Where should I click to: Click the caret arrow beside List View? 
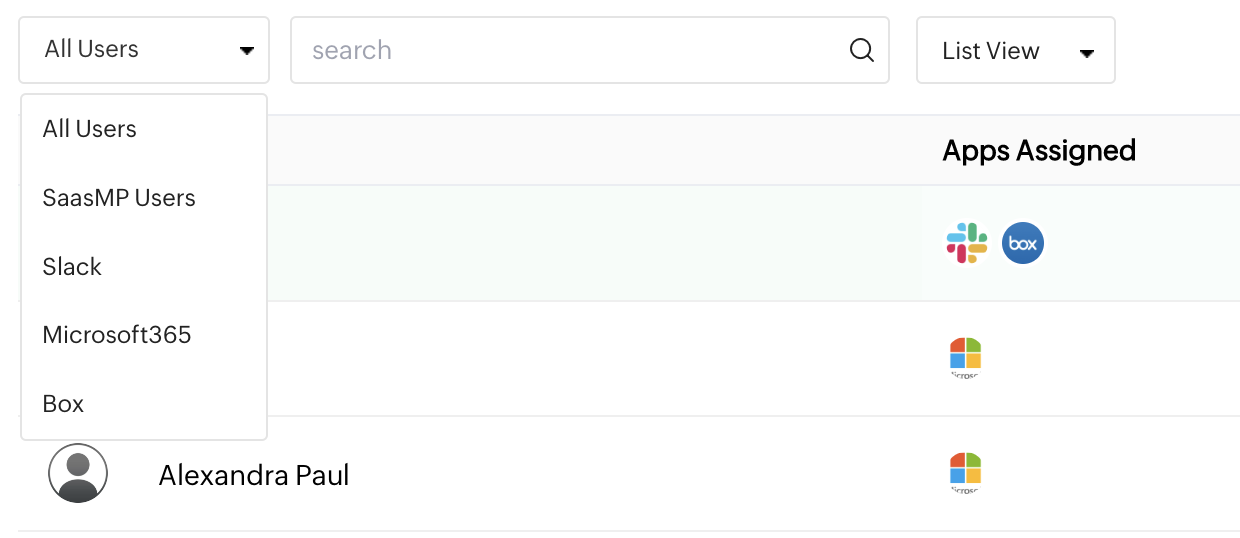coord(1087,53)
